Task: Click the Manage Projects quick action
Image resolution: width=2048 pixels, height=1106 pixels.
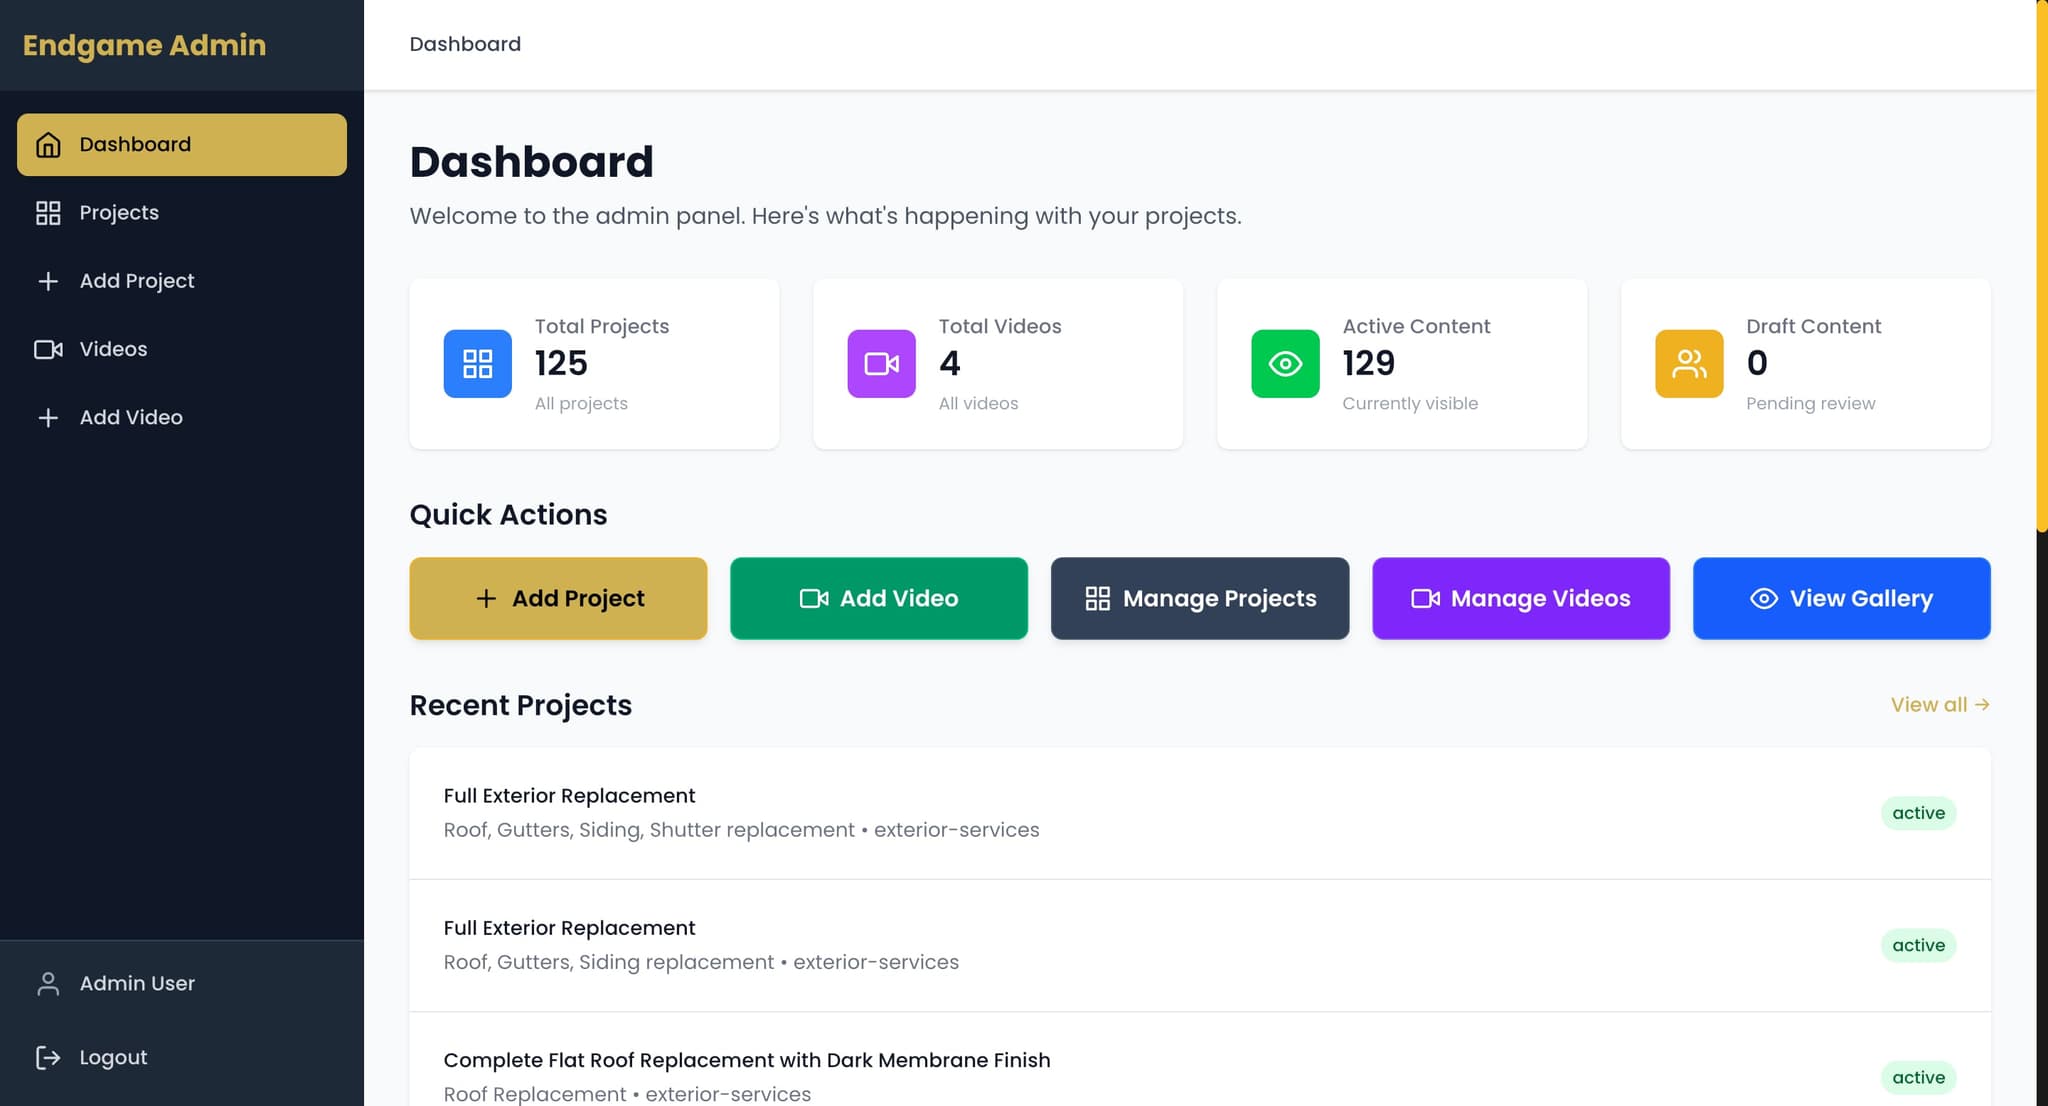Action: click(1199, 598)
